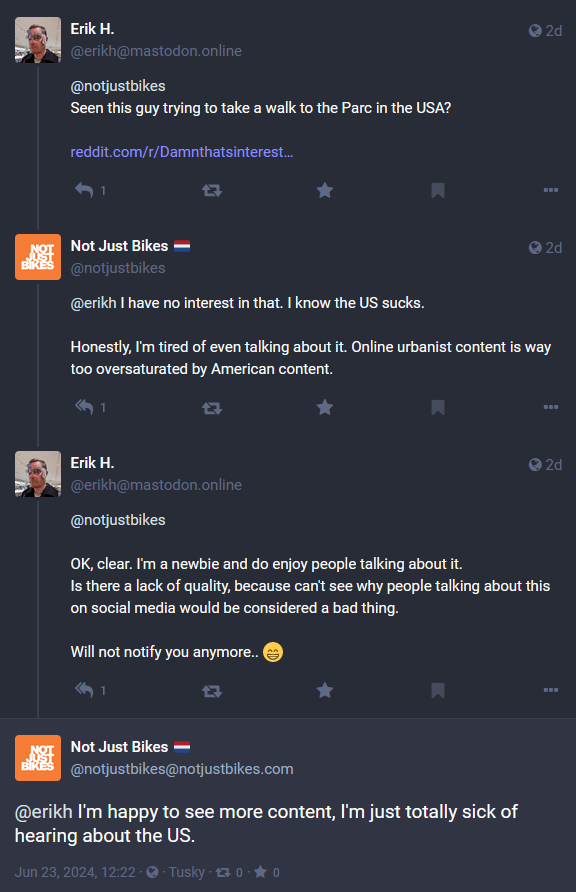This screenshot has height=892, width=576.
Task: Open the reddit.com/r/Damnthatsinterest link
Action: [182, 152]
